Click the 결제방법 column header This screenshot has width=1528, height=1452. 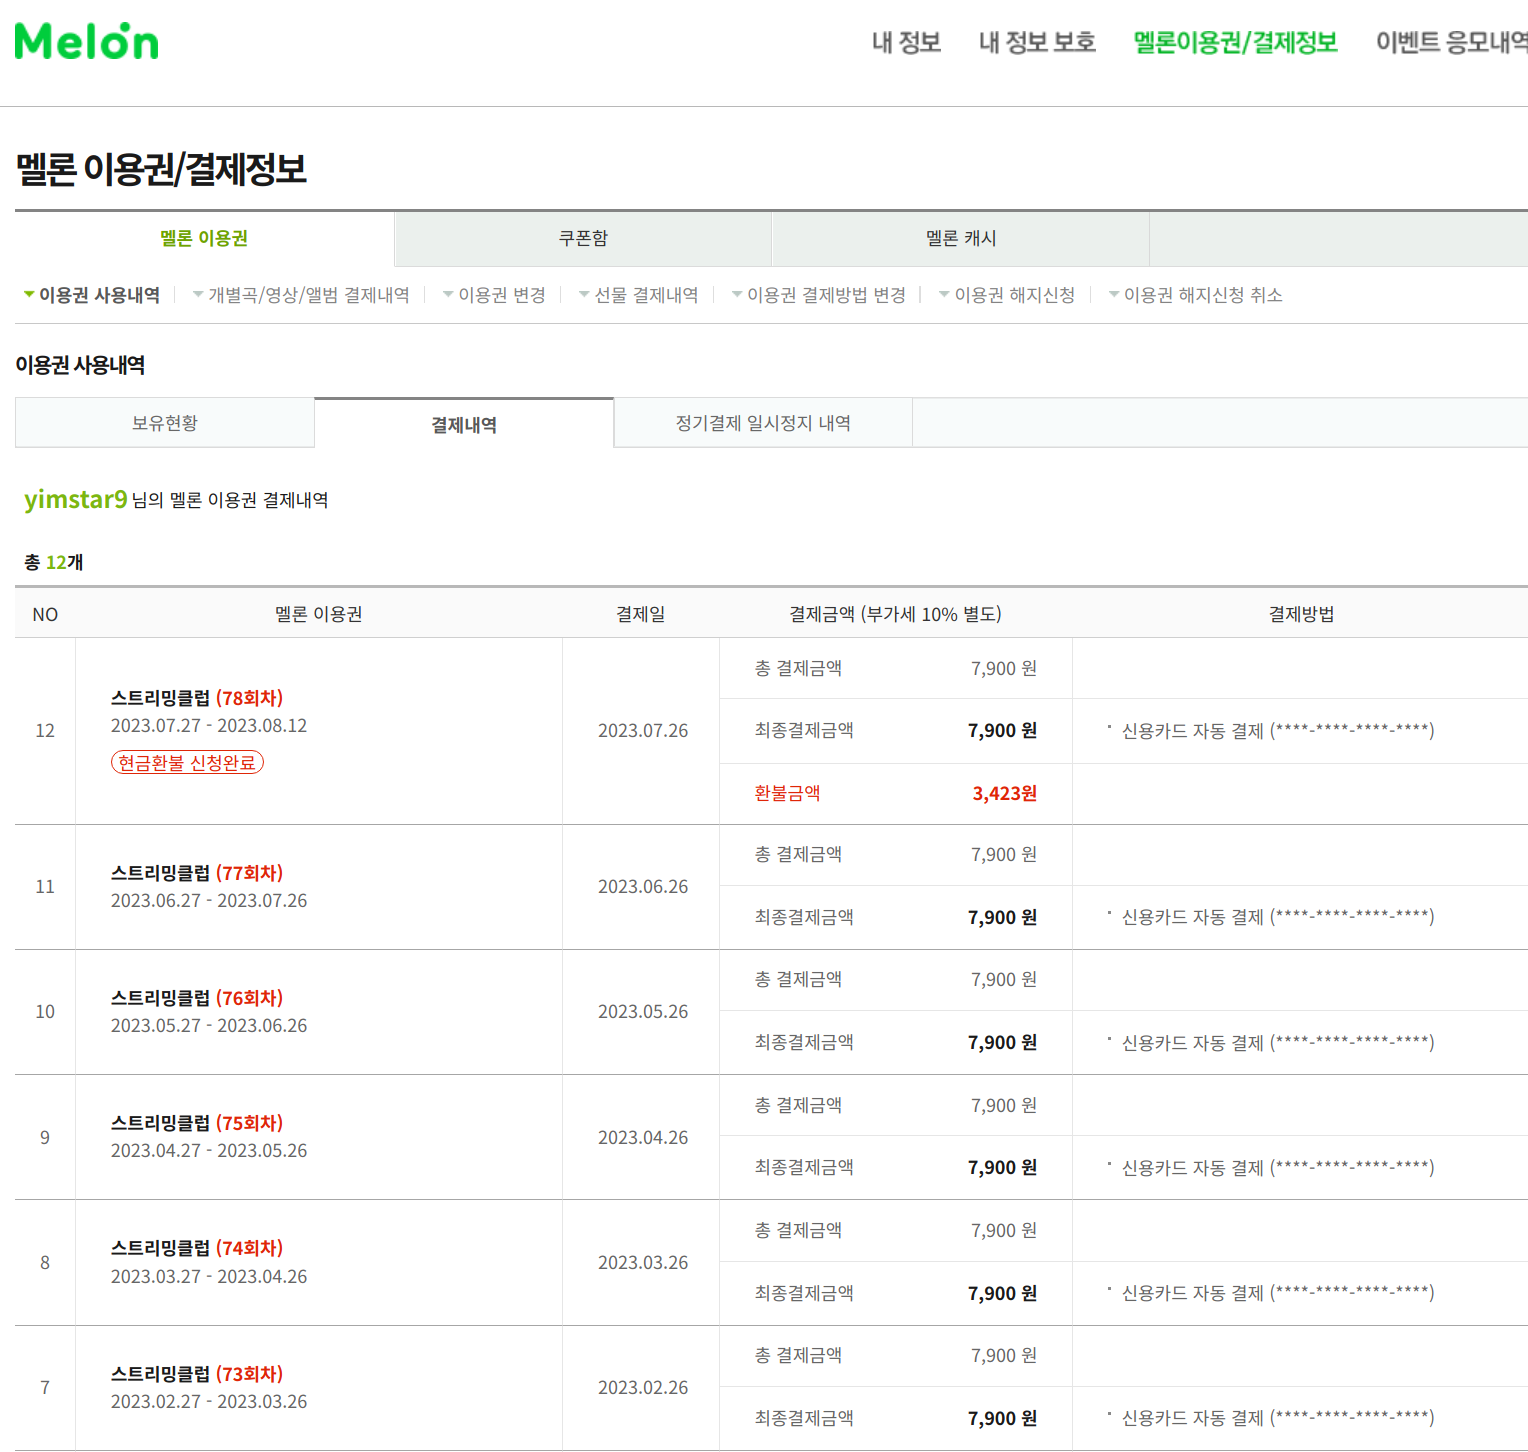[x=1301, y=614]
